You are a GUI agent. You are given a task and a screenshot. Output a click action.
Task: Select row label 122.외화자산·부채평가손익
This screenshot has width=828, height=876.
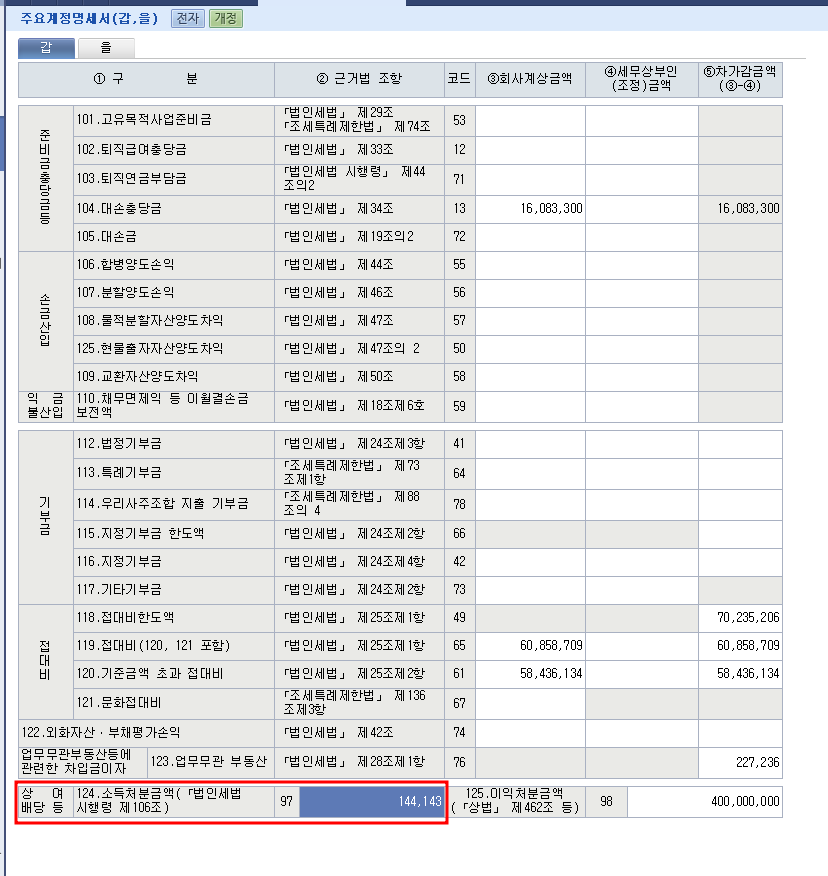146,733
